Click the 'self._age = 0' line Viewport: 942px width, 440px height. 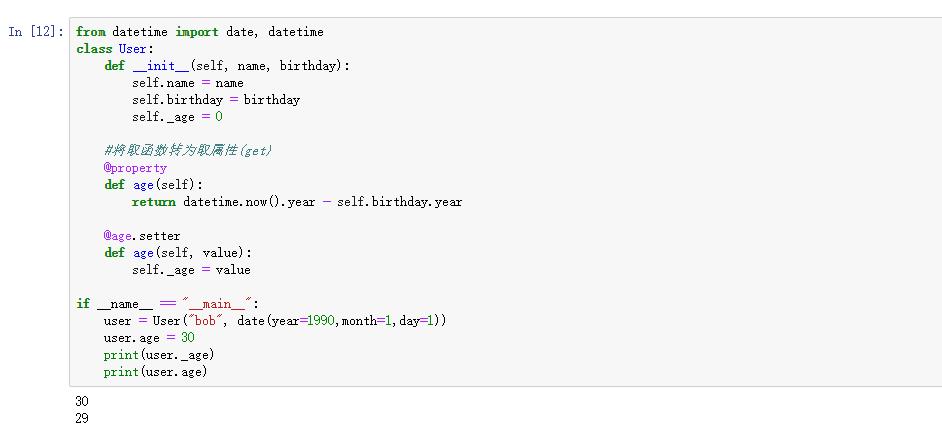pyautogui.click(x=177, y=117)
